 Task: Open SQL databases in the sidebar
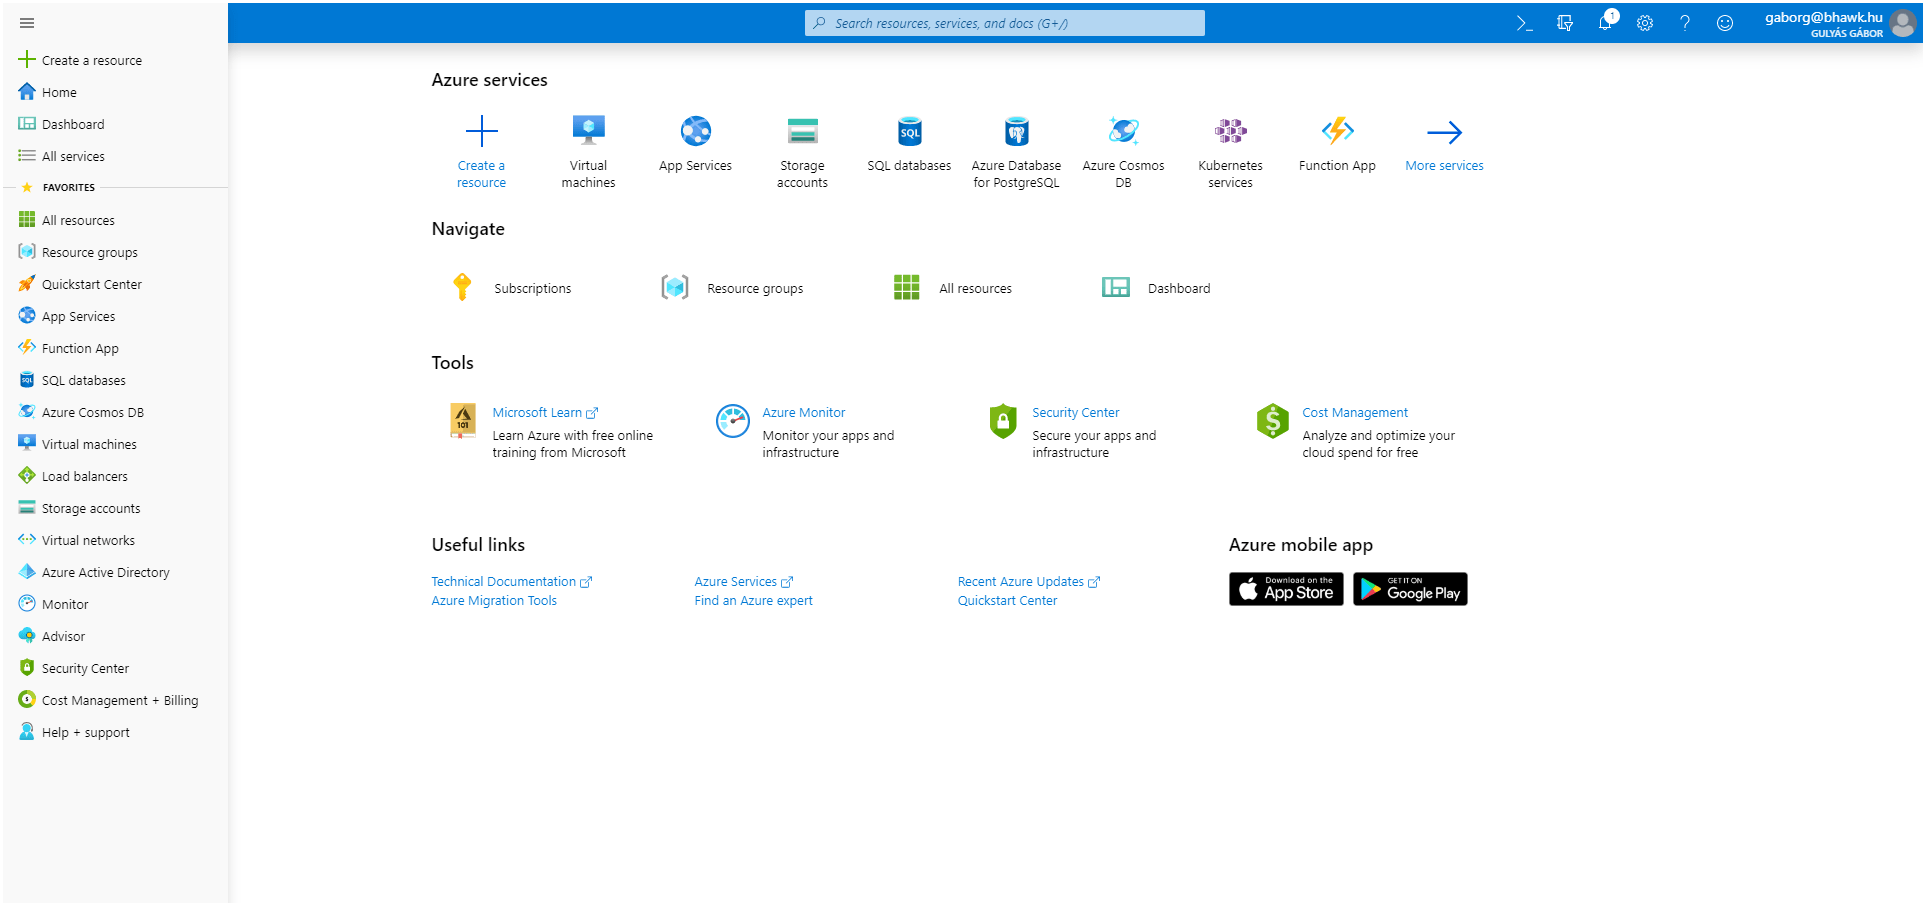point(115,380)
